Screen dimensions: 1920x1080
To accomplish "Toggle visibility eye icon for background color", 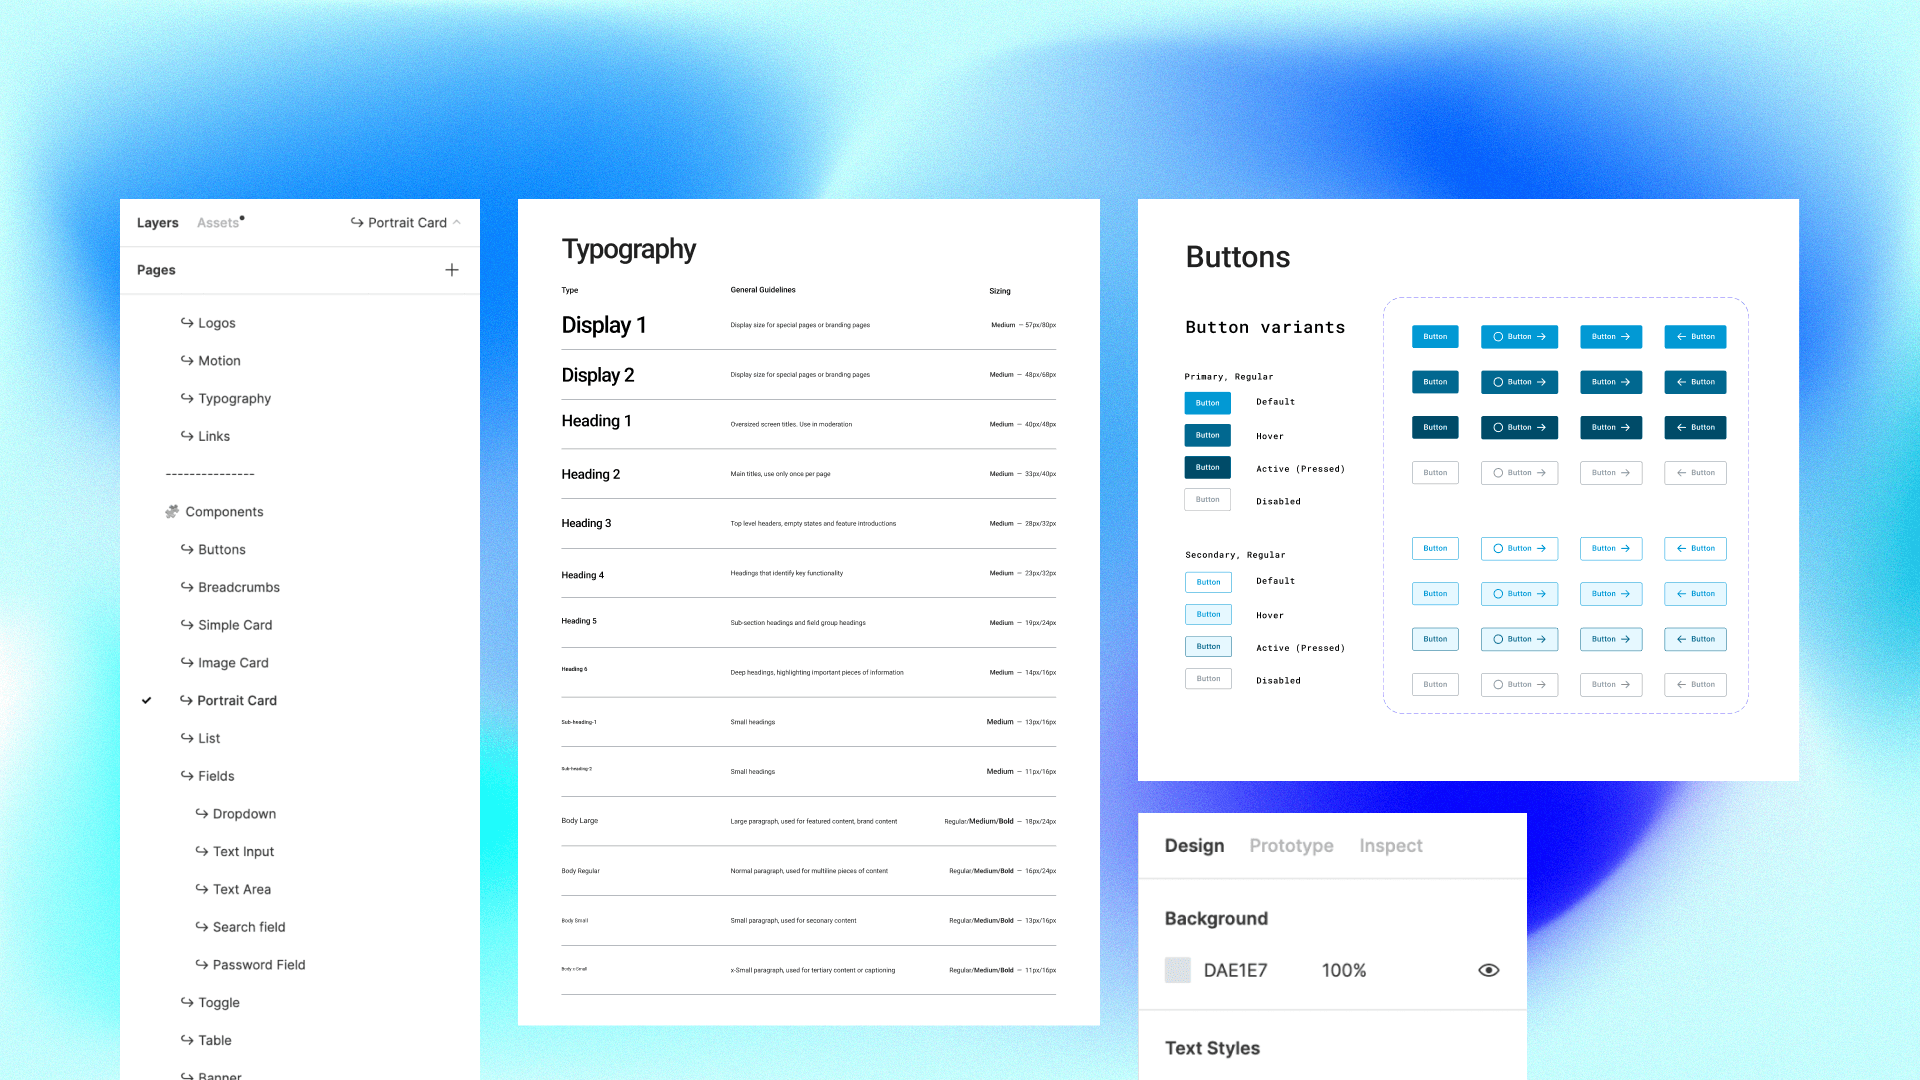I will 1489,969.
